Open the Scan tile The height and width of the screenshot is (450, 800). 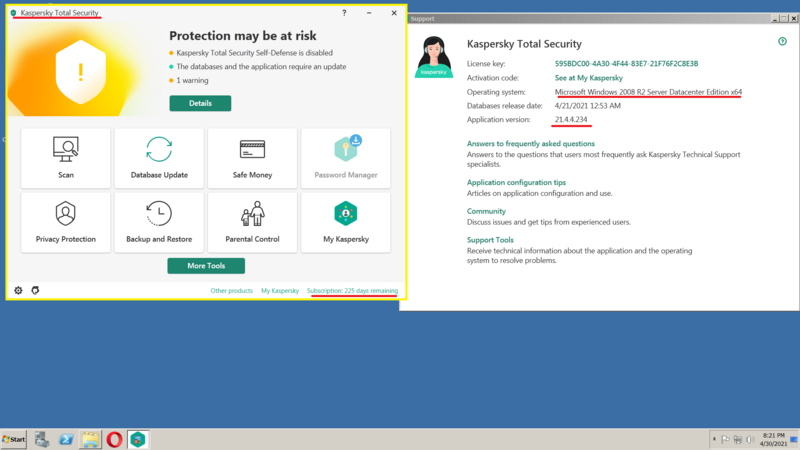tap(66, 158)
